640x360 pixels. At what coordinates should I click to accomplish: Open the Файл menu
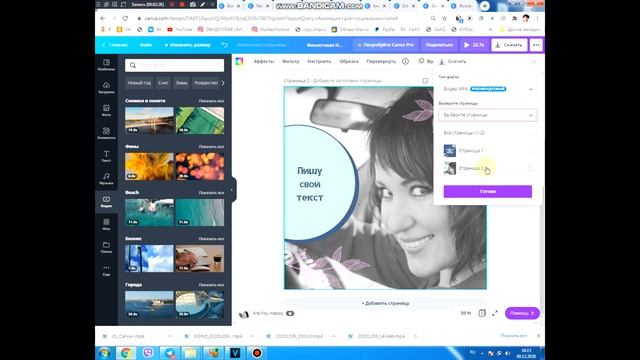tap(146, 45)
